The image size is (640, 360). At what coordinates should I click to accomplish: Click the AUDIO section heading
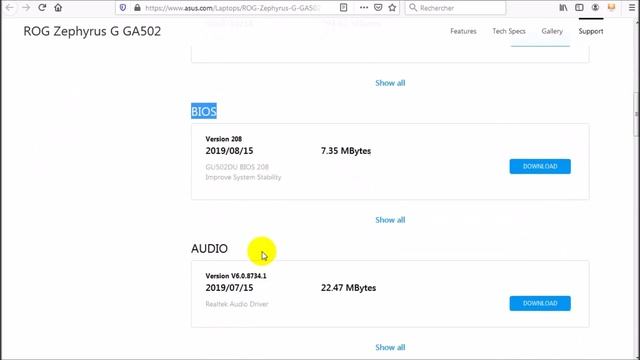tap(209, 249)
